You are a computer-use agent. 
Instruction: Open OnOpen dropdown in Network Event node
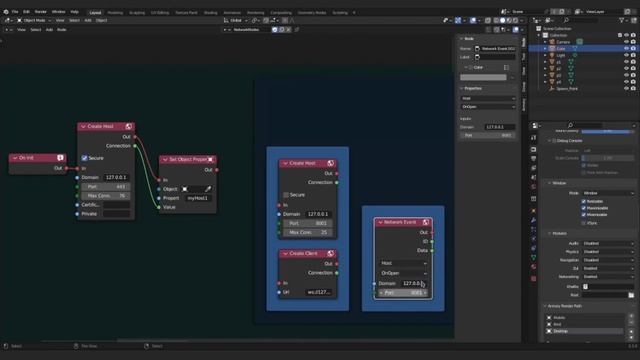pyautogui.click(x=403, y=273)
